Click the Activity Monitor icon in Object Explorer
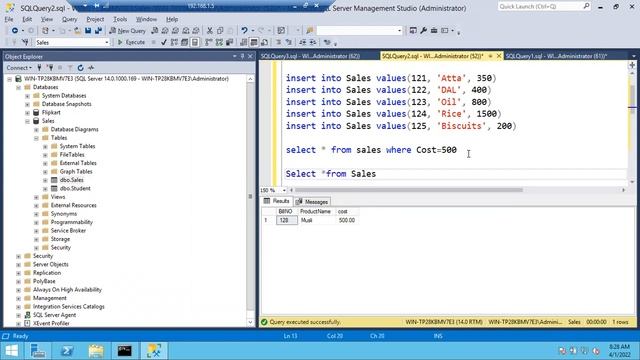The image size is (640, 360). [x=91, y=68]
